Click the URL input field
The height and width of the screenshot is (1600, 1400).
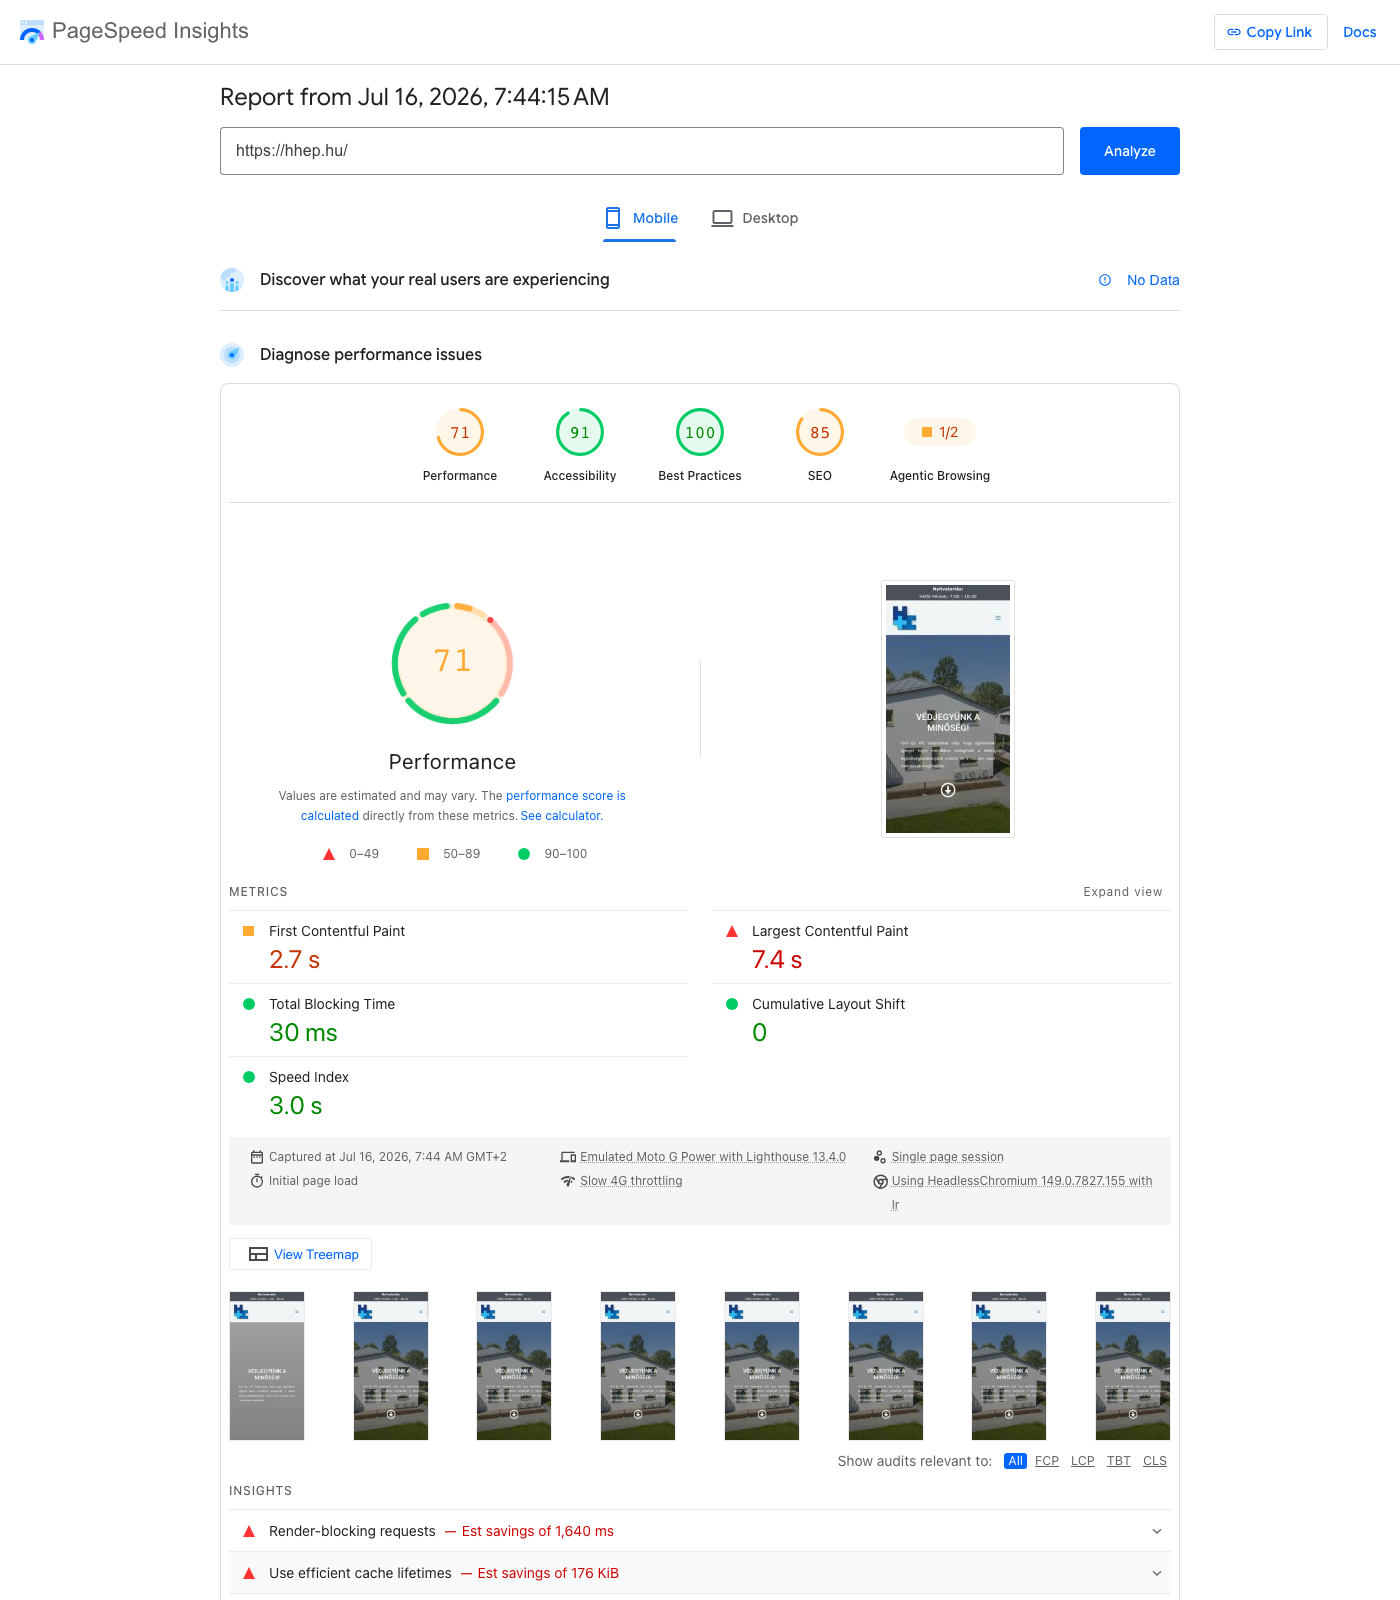point(642,151)
